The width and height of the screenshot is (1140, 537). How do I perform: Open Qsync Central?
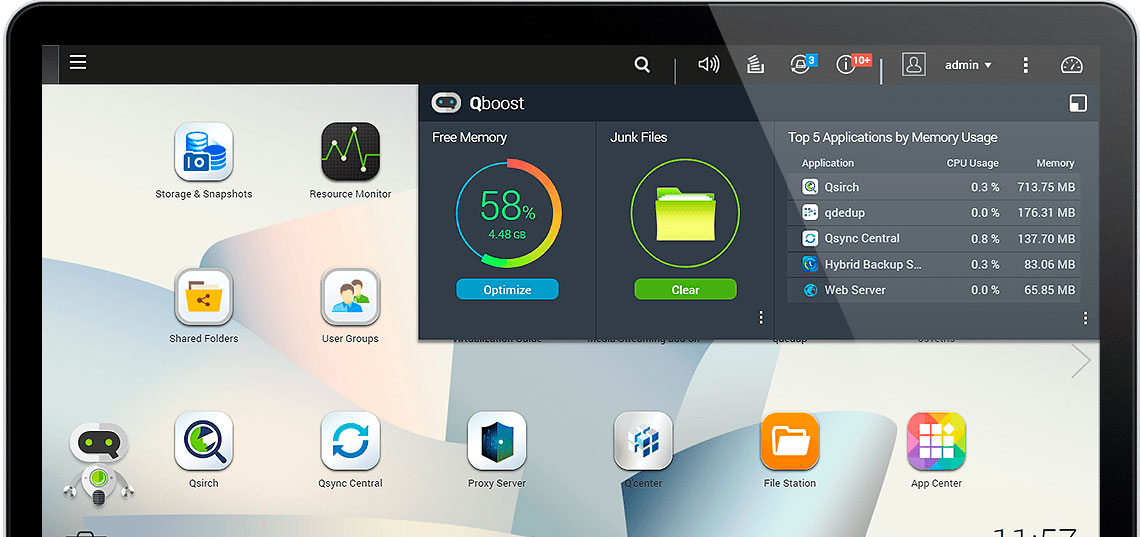pos(350,442)
